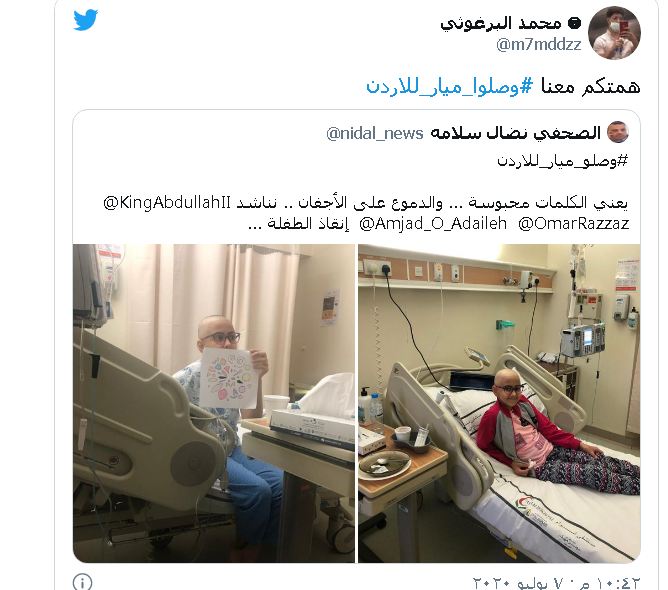Click the tweet timestamp 7 July 2020
This screenshot has height=590, width=668.
556,583
